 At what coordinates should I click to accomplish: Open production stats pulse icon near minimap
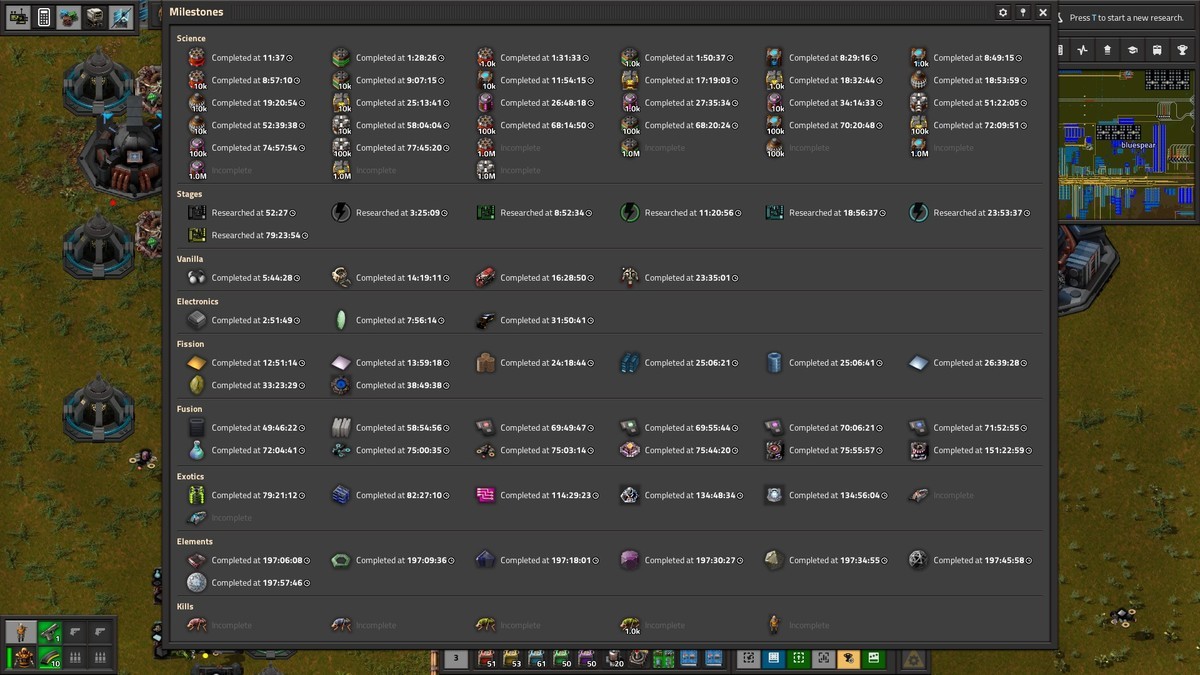click(1083, 50)
